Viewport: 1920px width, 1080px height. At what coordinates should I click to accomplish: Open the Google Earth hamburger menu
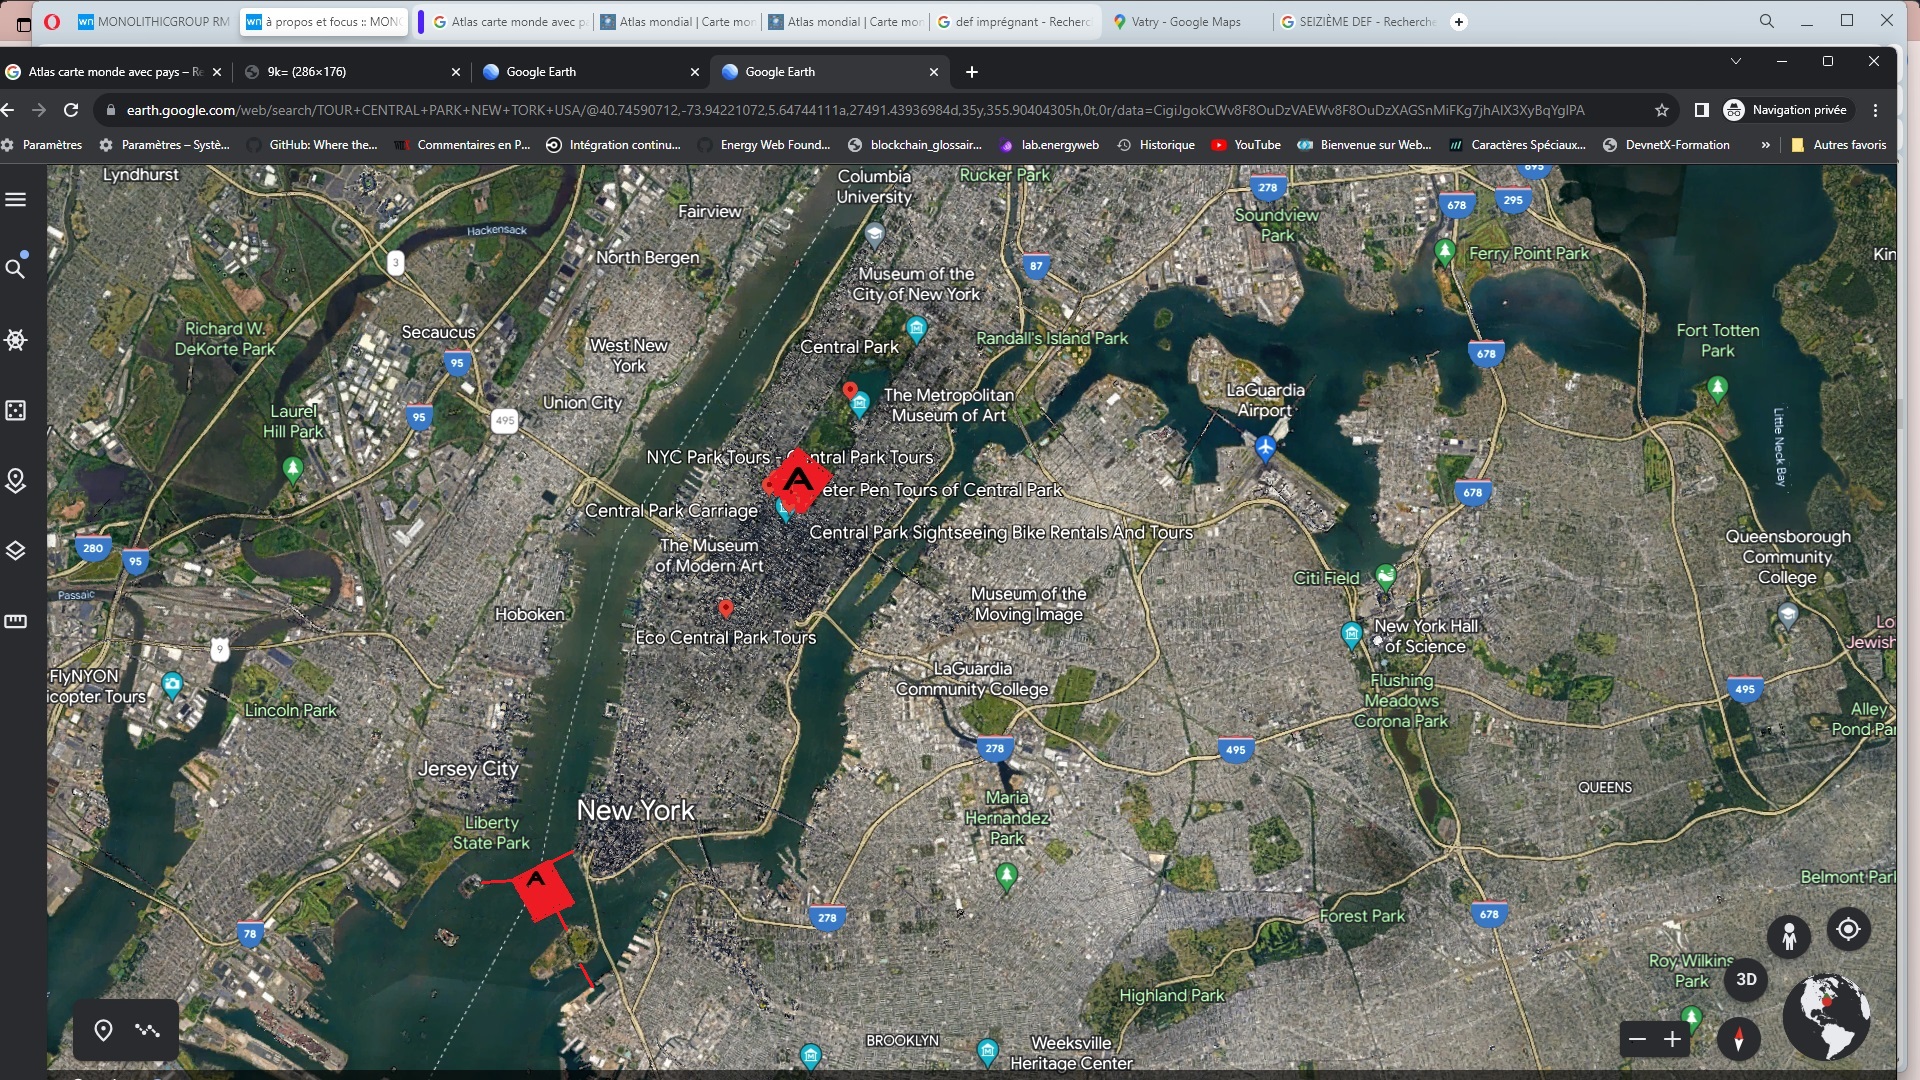[16, 200]
